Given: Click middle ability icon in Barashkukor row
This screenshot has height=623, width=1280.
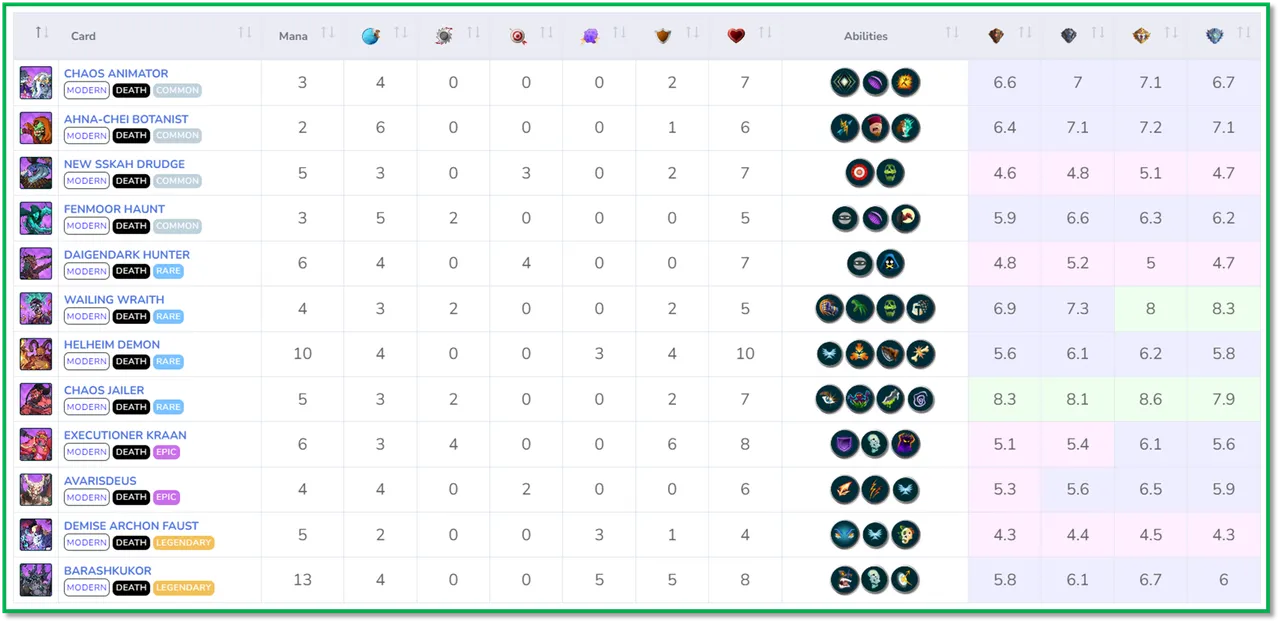Looking at the screenshot, I should pyautogui.click(x=875, y=580).
